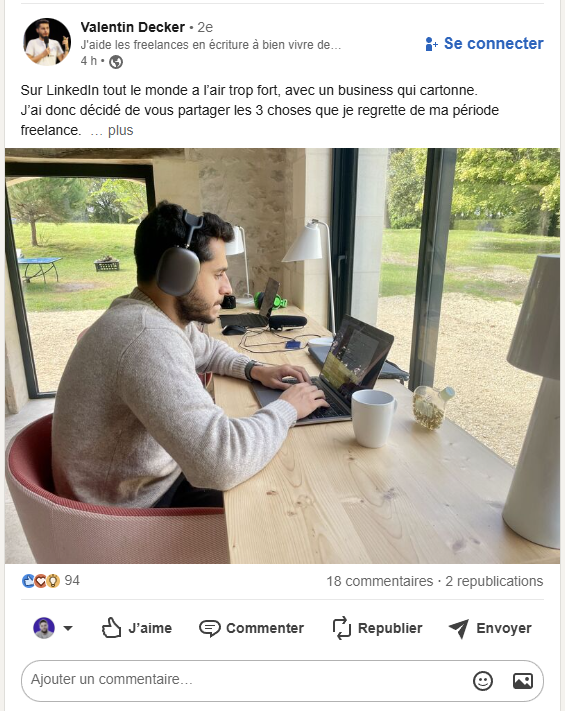Open the 18 commentaires link
The width and height of the screenshot is (565, 711).
[x=380, y=581]
